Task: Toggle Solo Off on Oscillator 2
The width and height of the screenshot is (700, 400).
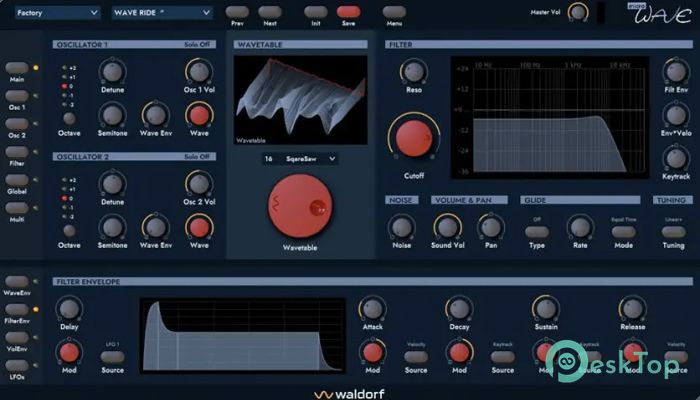Action: coord(198,157)
